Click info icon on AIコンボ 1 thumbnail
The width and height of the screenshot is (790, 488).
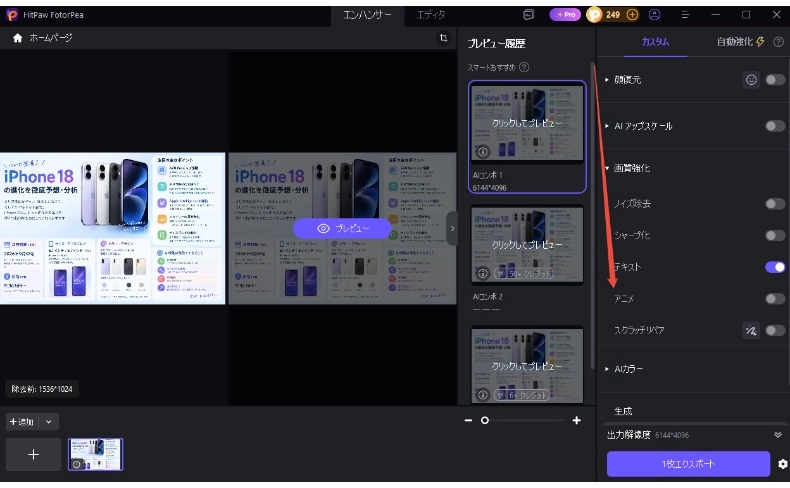coord(483,151)
